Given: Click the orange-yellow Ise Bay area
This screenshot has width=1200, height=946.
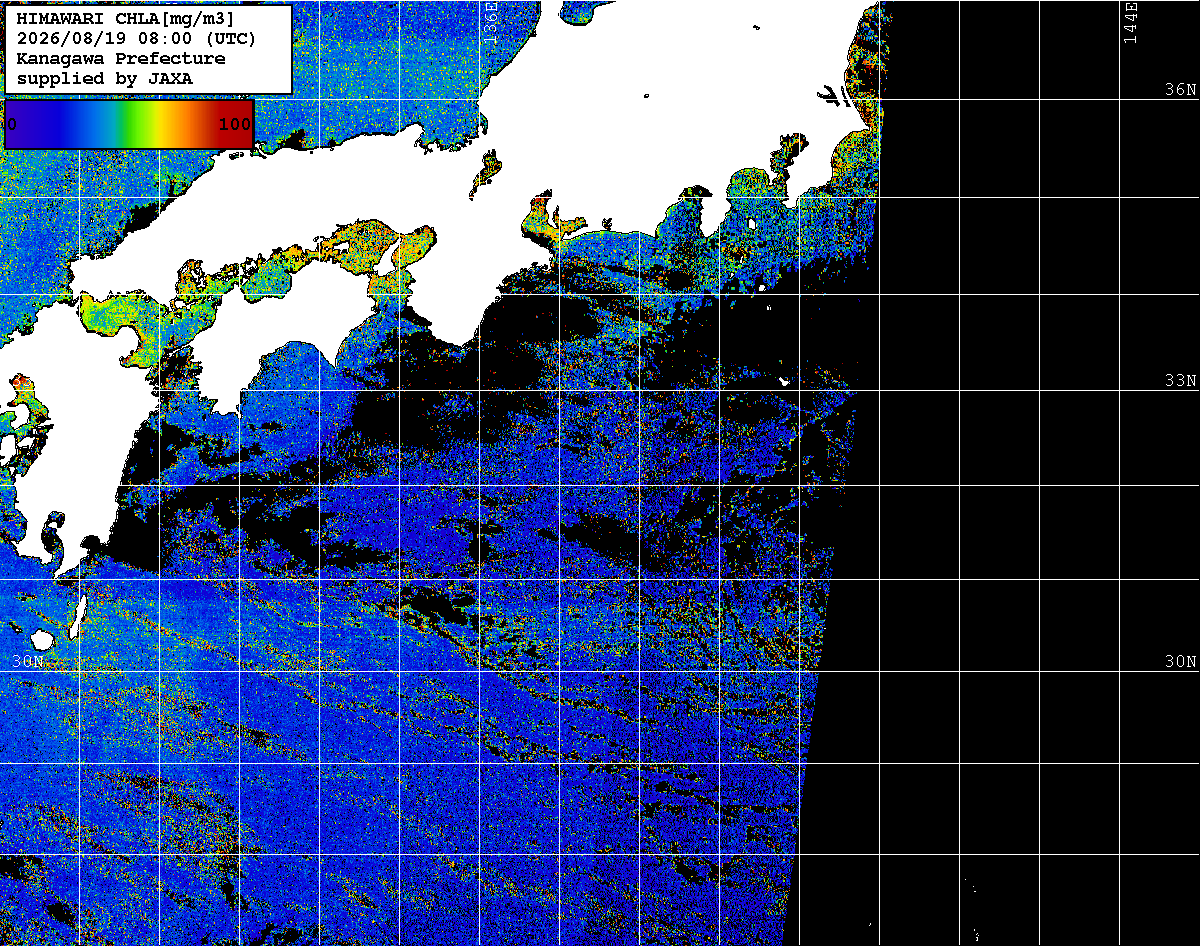Looking at the screenshot, I should (541, 222).
